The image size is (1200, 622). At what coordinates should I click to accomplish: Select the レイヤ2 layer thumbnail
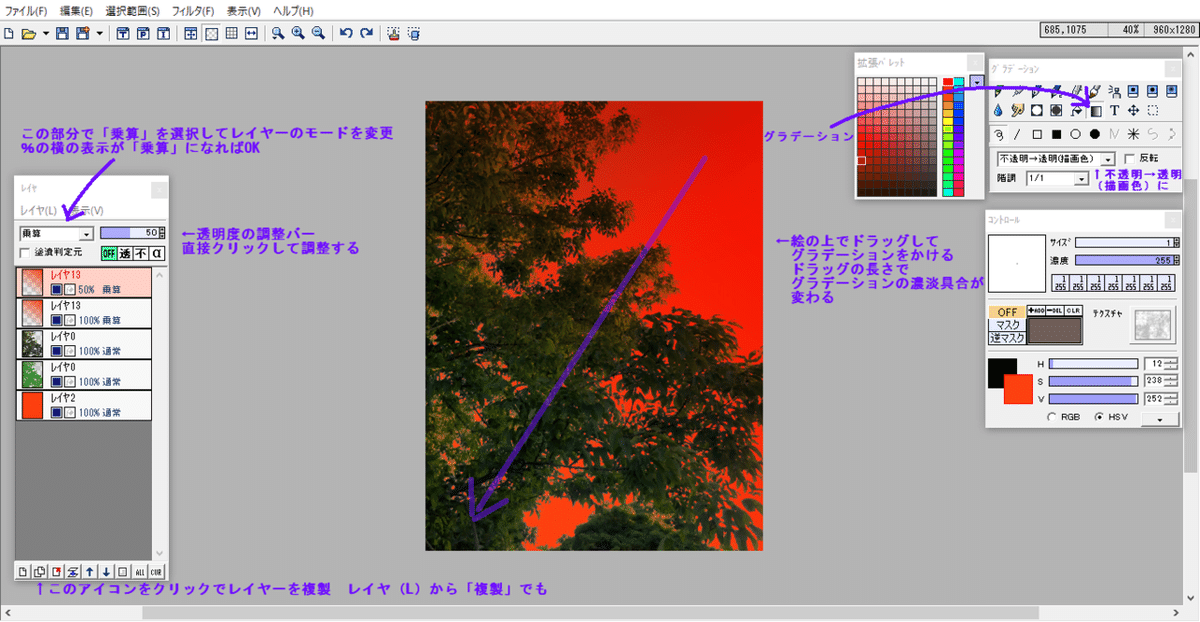click(x=33, y=405)
